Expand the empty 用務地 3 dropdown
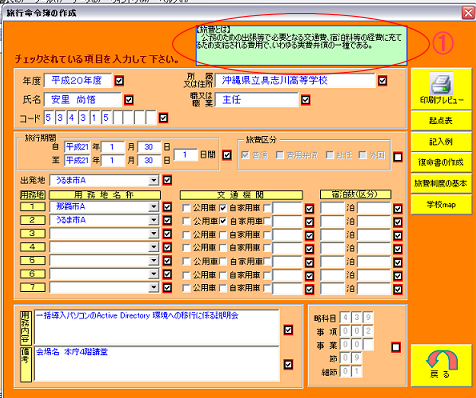 pyautogui.click(x=153, y=234)
